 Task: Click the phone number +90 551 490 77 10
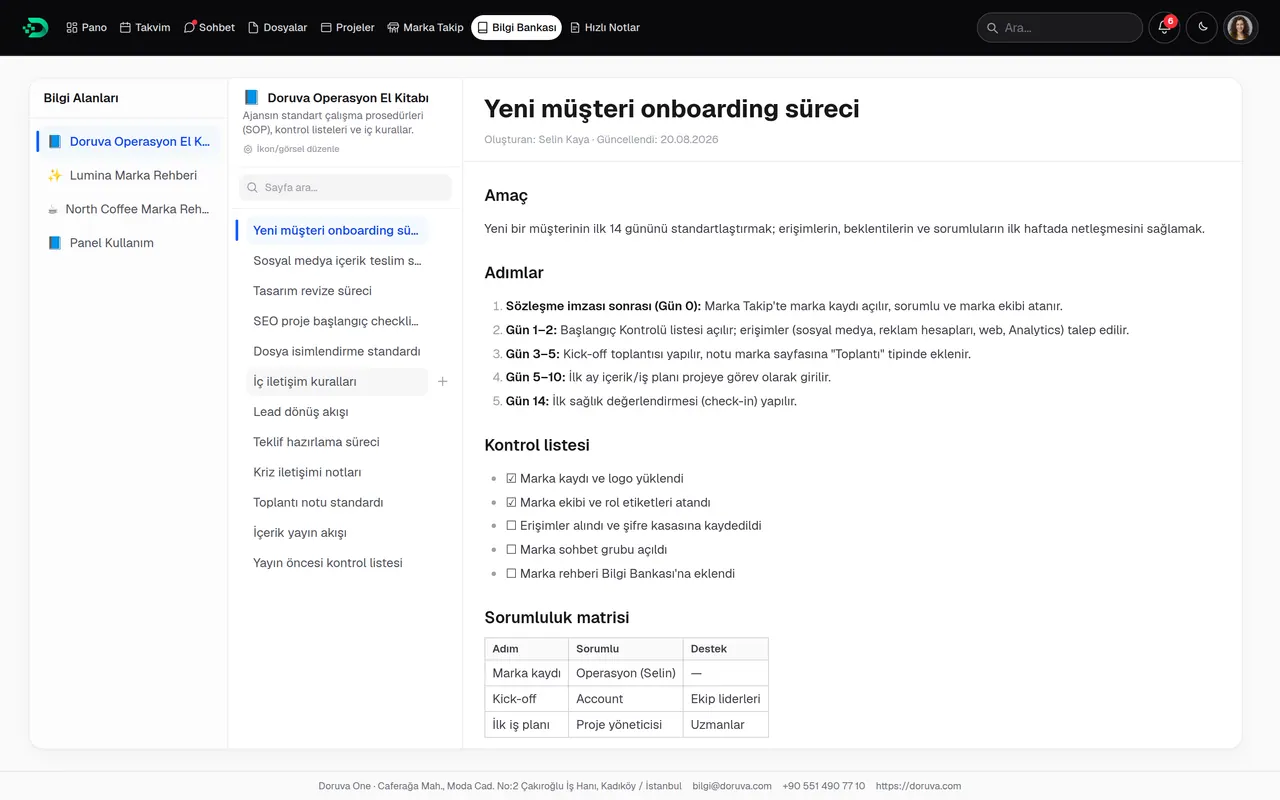pos(824,786)
